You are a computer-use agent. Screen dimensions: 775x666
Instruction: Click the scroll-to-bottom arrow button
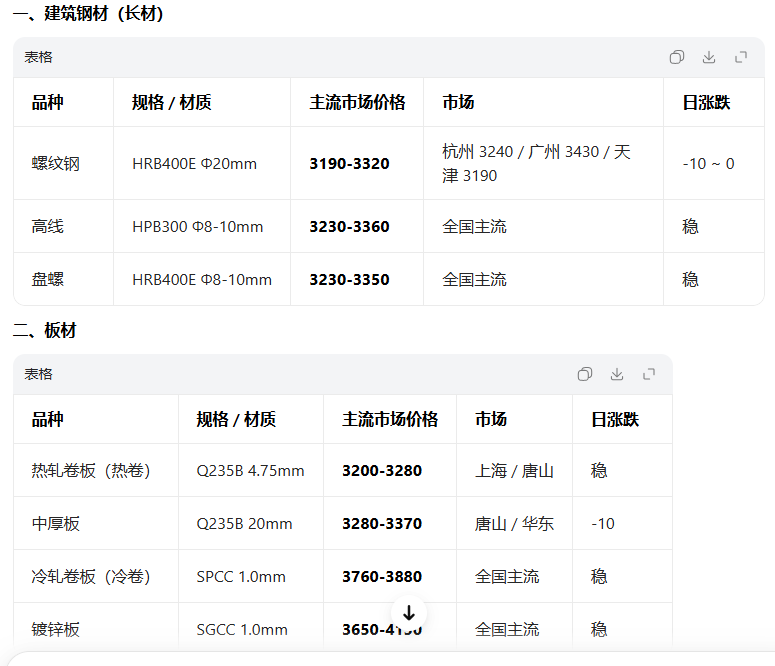pos(409,613)
